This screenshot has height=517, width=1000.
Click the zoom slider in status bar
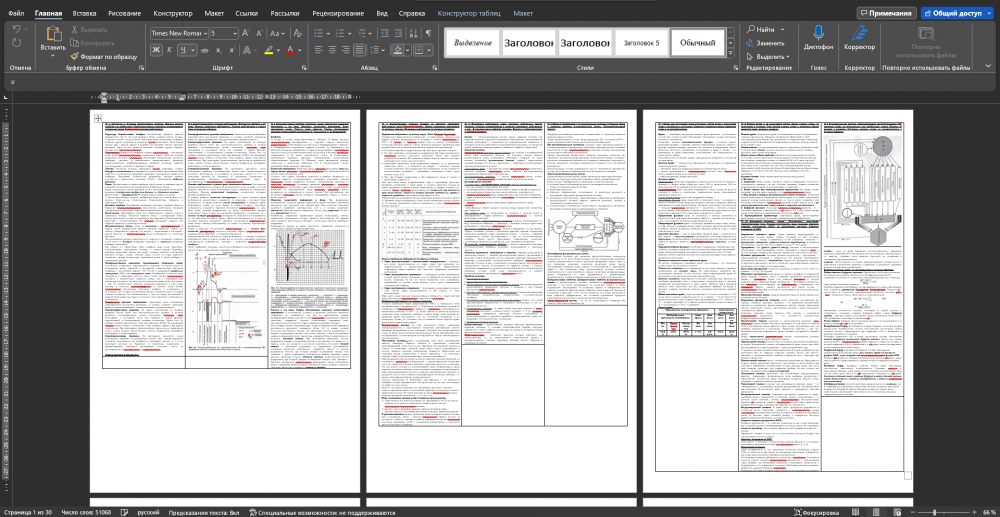click(x=934, y=512)
